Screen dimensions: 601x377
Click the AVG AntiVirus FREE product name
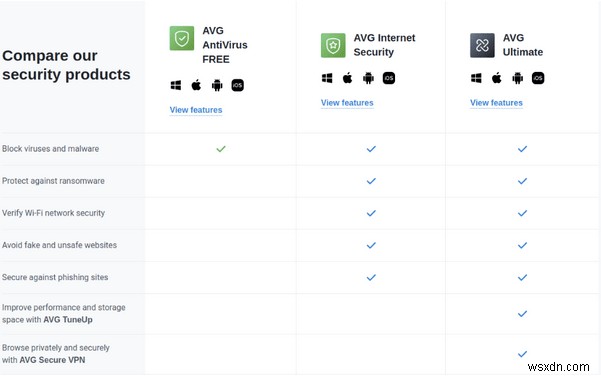225,45
